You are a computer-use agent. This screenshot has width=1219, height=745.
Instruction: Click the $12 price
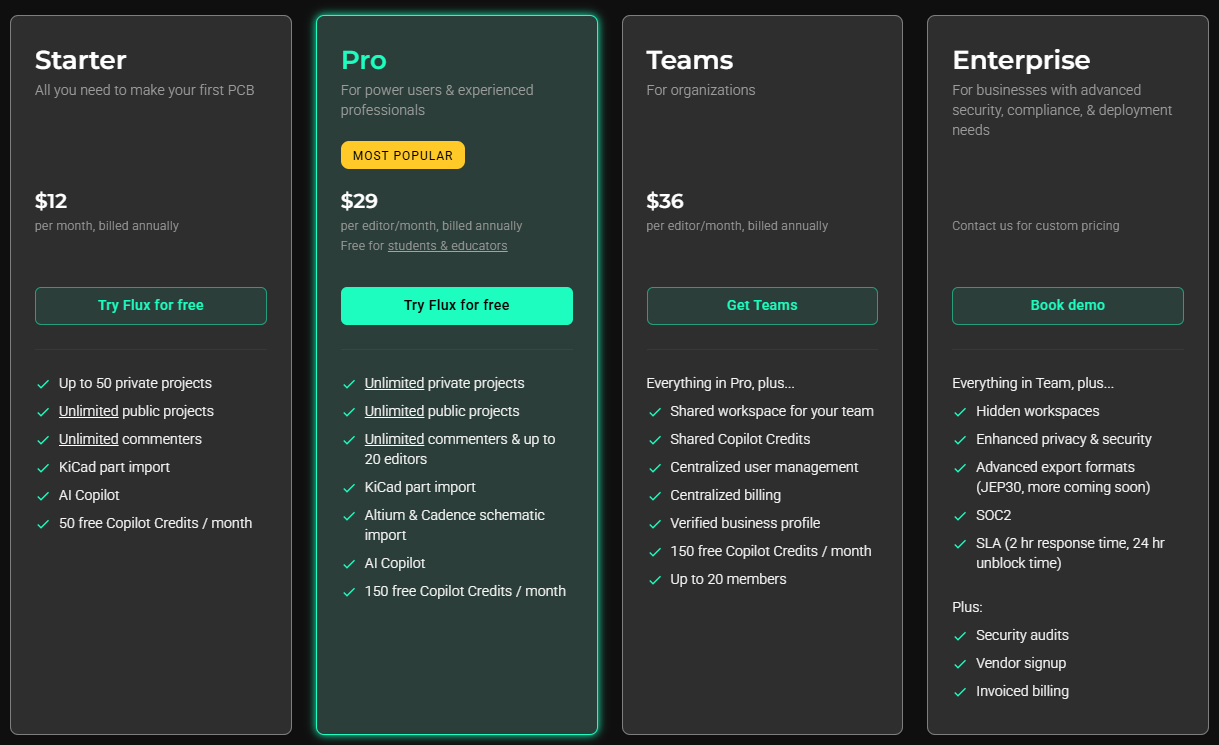[51, 201]
